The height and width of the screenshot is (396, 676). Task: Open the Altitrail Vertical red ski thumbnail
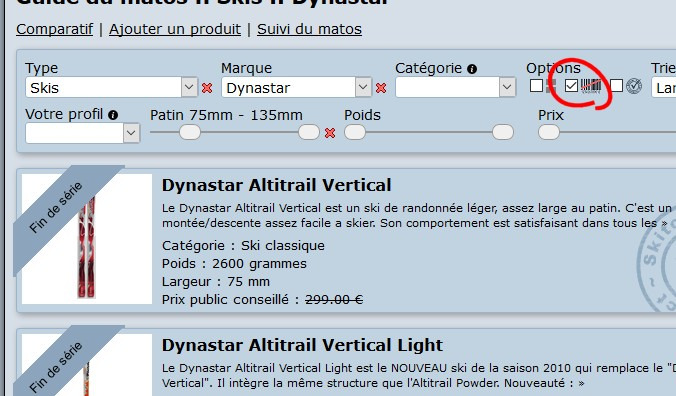[87, 239]
